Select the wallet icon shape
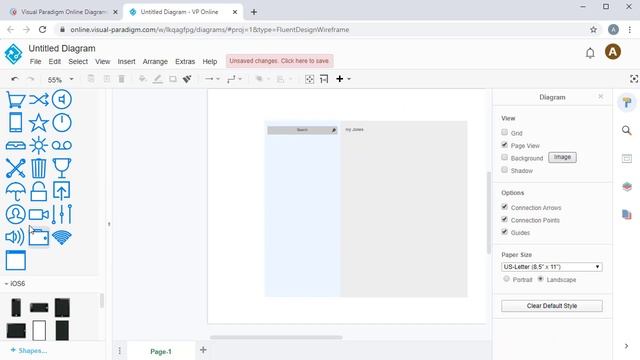The height and width of the screenshot is (360, 640). tap(39, 237)
